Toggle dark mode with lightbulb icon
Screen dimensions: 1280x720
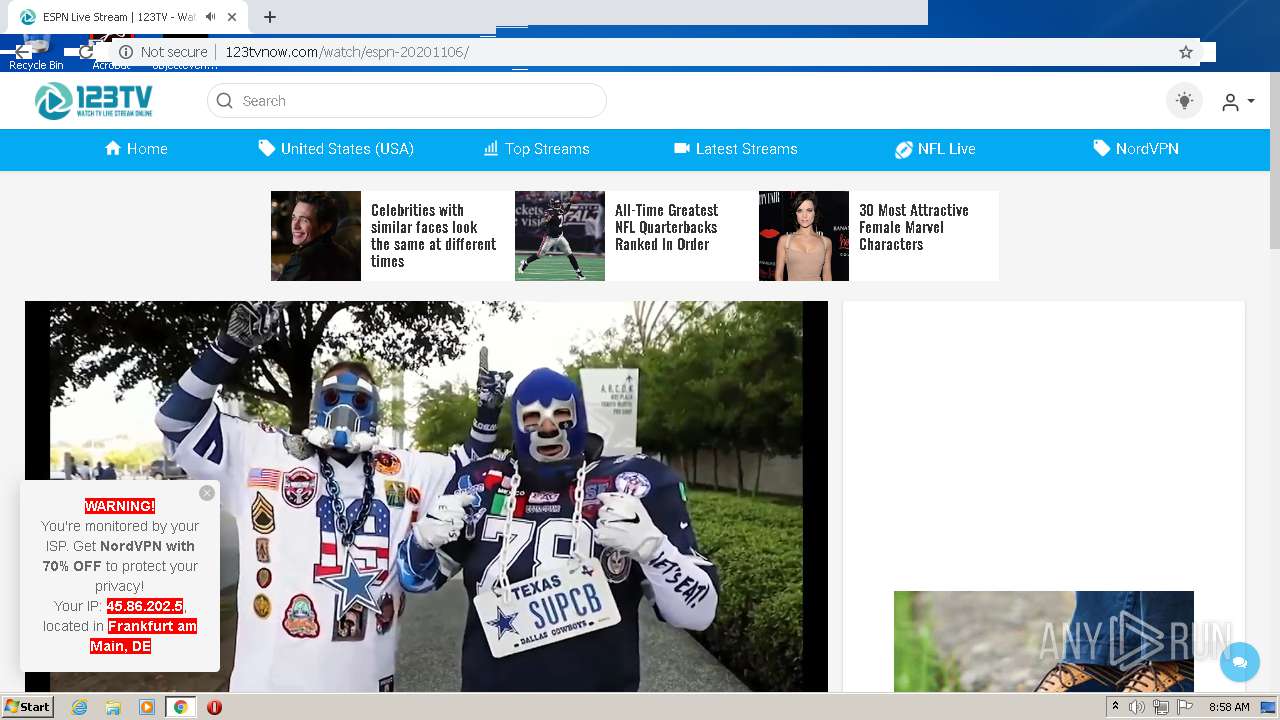(1185, 101)
